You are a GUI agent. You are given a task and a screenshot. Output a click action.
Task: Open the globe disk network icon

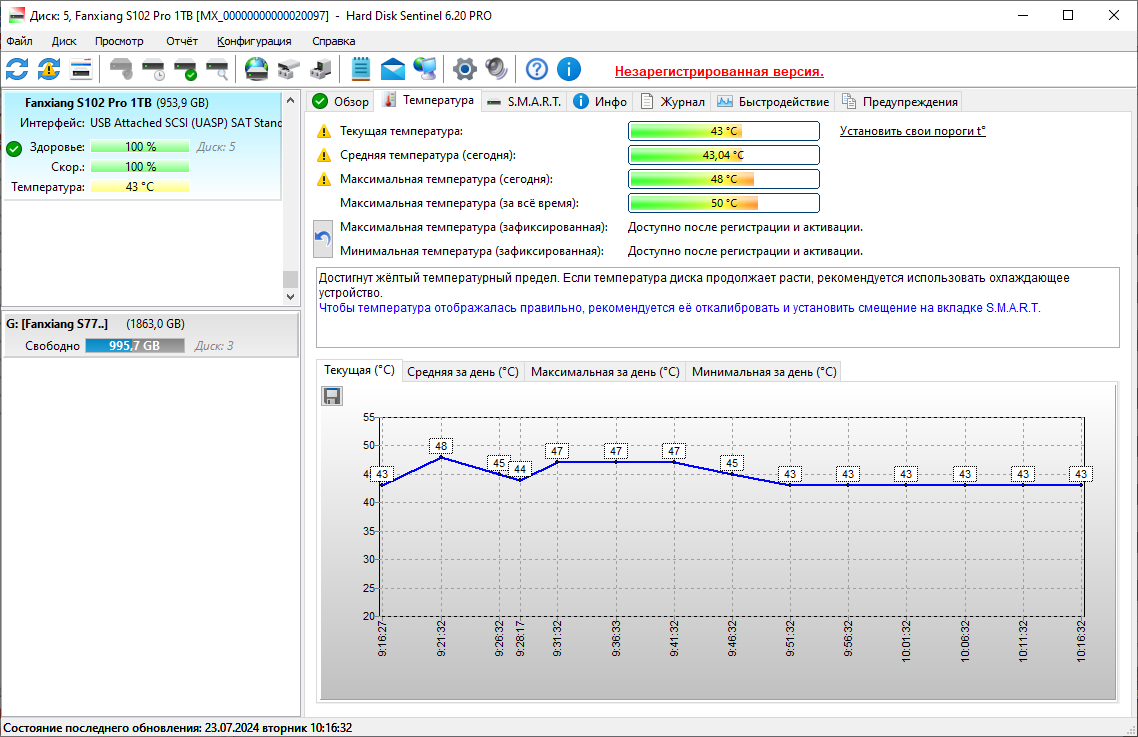[x=257, y=69]
